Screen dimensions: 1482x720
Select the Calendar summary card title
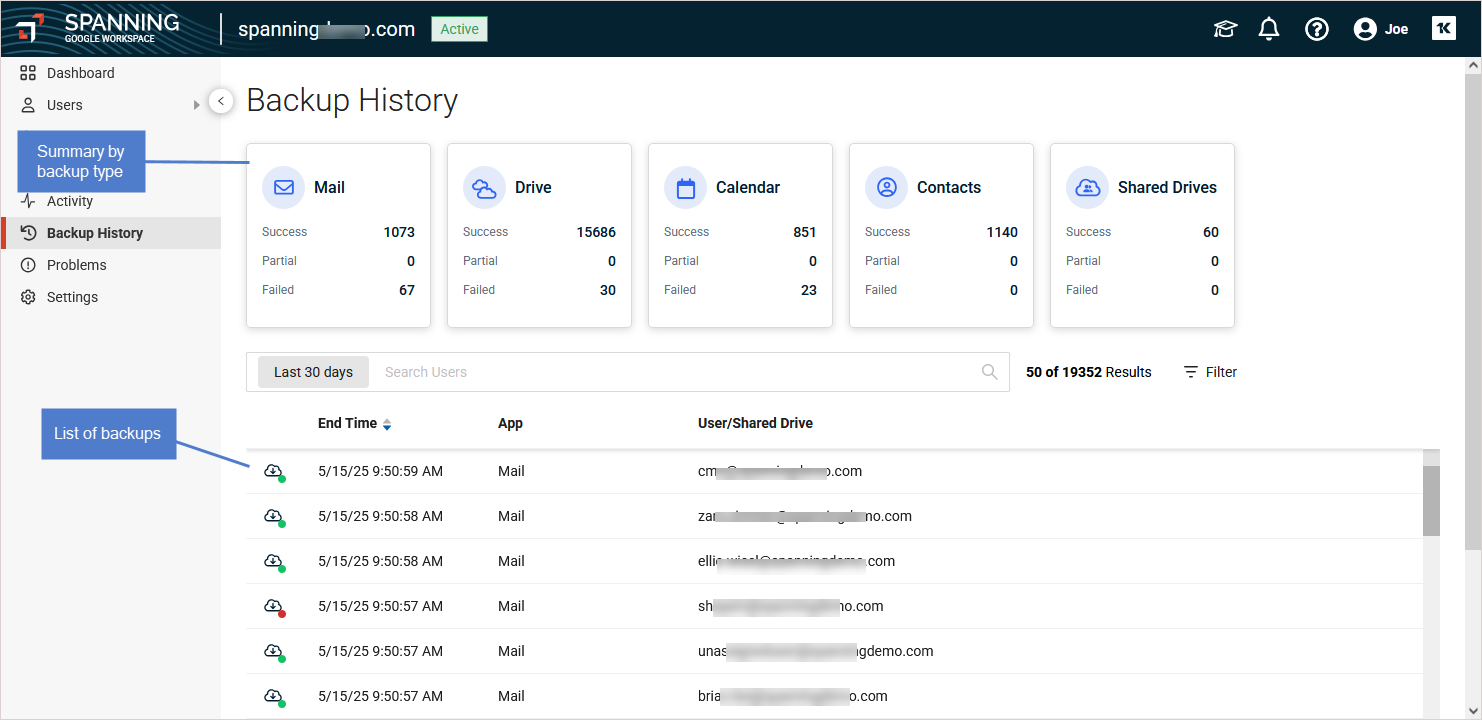coord(748,187)
